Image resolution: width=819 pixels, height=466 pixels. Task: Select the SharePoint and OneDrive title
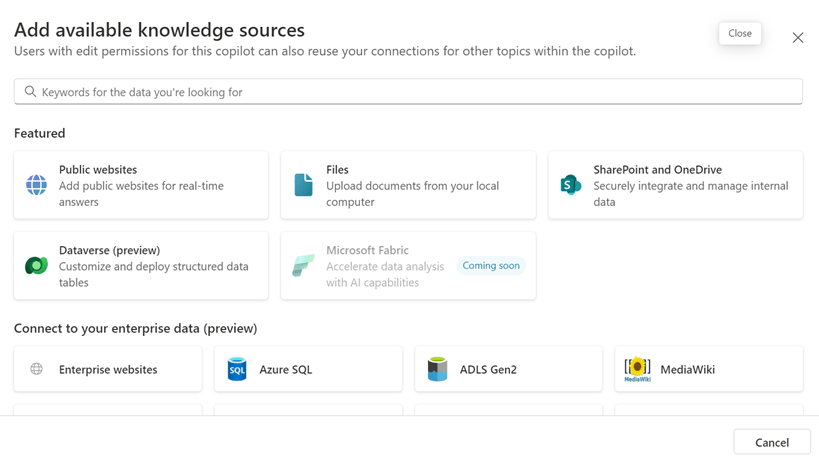tap(657, 170)
